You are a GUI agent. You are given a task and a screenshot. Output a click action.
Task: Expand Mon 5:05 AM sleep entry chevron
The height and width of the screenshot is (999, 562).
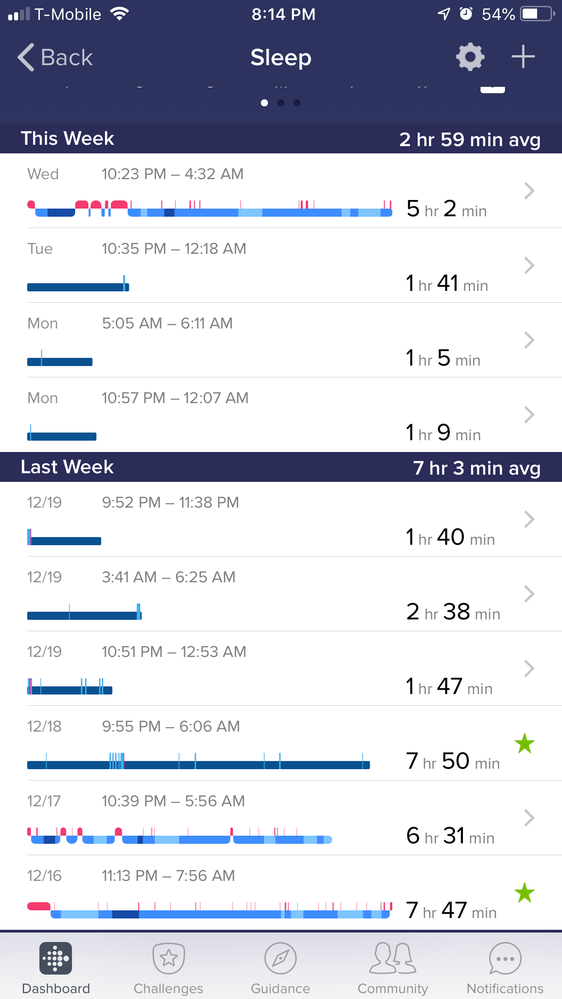click(529, 340)
